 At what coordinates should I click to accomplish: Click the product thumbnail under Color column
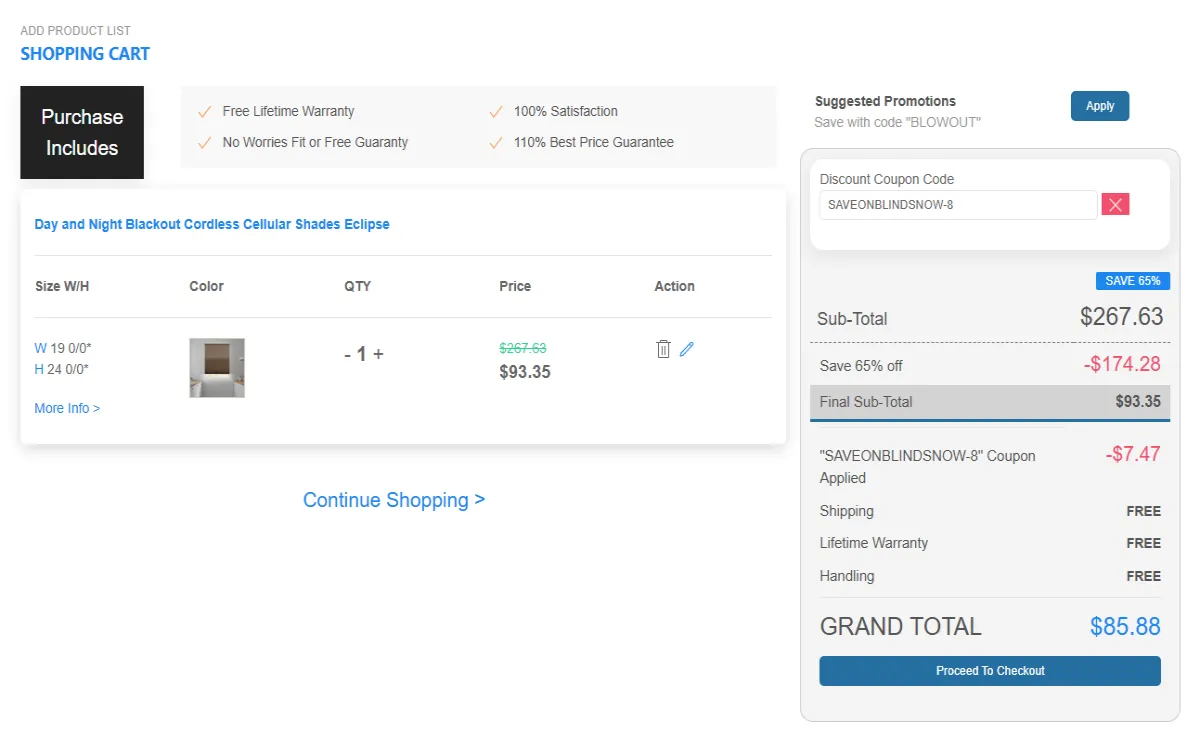[216, 367]
